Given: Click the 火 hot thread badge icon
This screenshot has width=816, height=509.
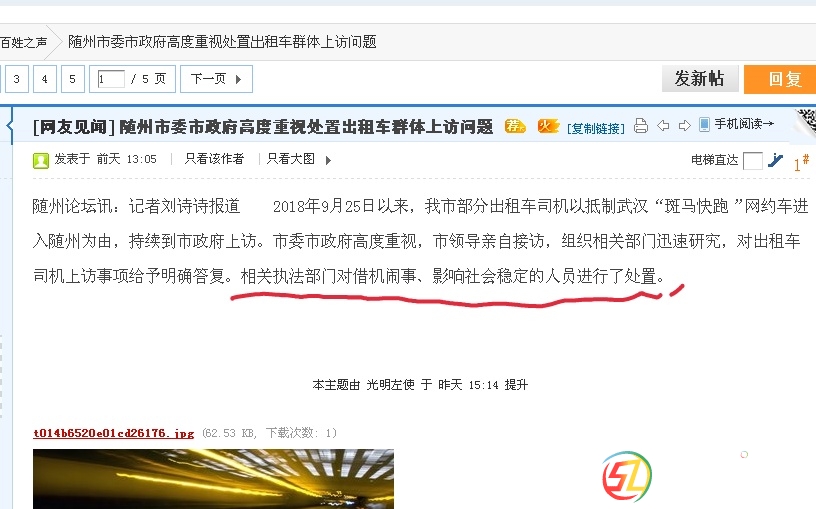Looking at the screenshot, I should 548,125.
